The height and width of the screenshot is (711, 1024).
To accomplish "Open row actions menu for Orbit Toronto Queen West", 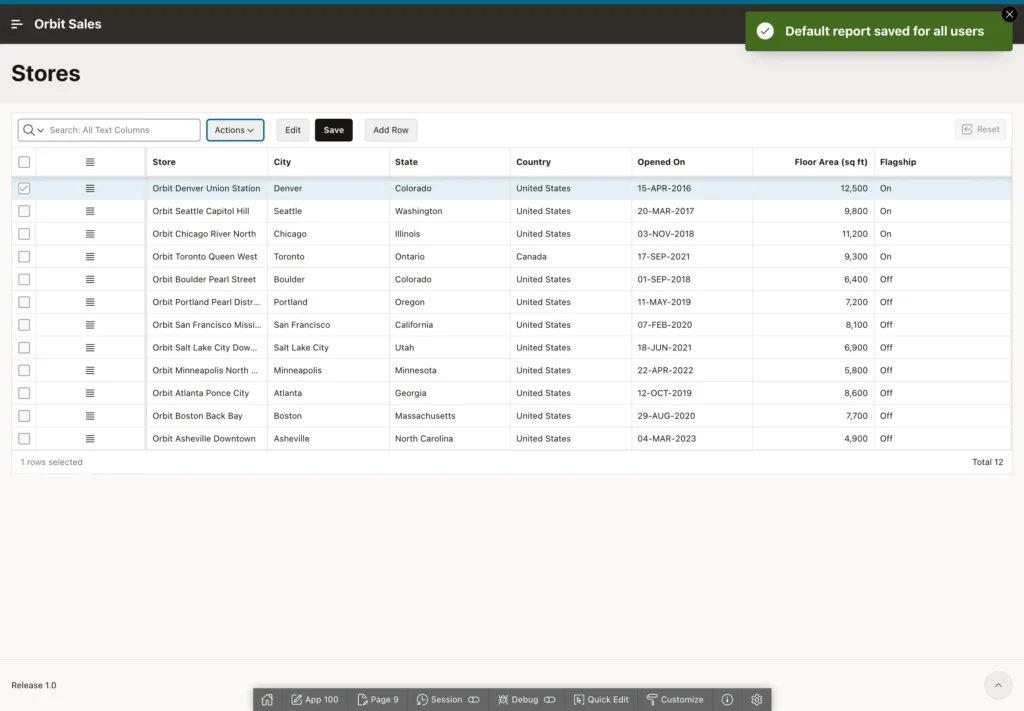I will click(x=90, y=257).
